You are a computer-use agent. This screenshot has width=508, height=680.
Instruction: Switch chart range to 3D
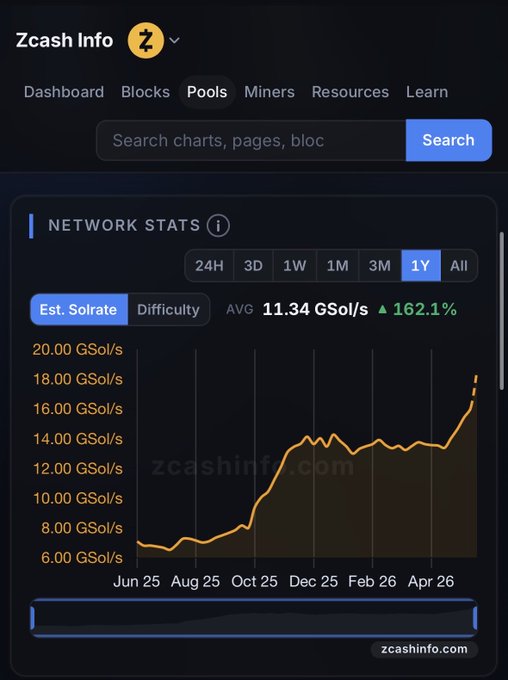(253, 265)
